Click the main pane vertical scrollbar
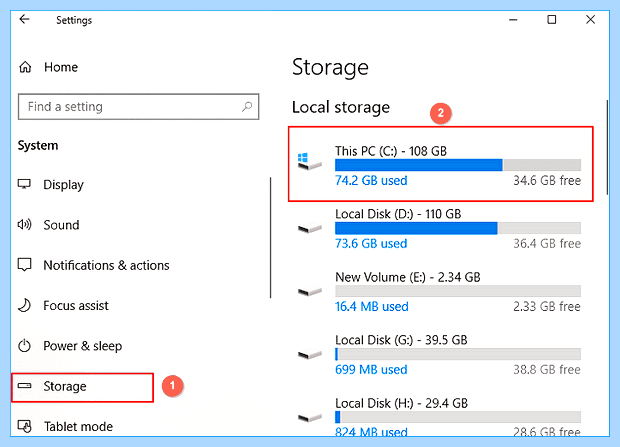 point(607,148)
